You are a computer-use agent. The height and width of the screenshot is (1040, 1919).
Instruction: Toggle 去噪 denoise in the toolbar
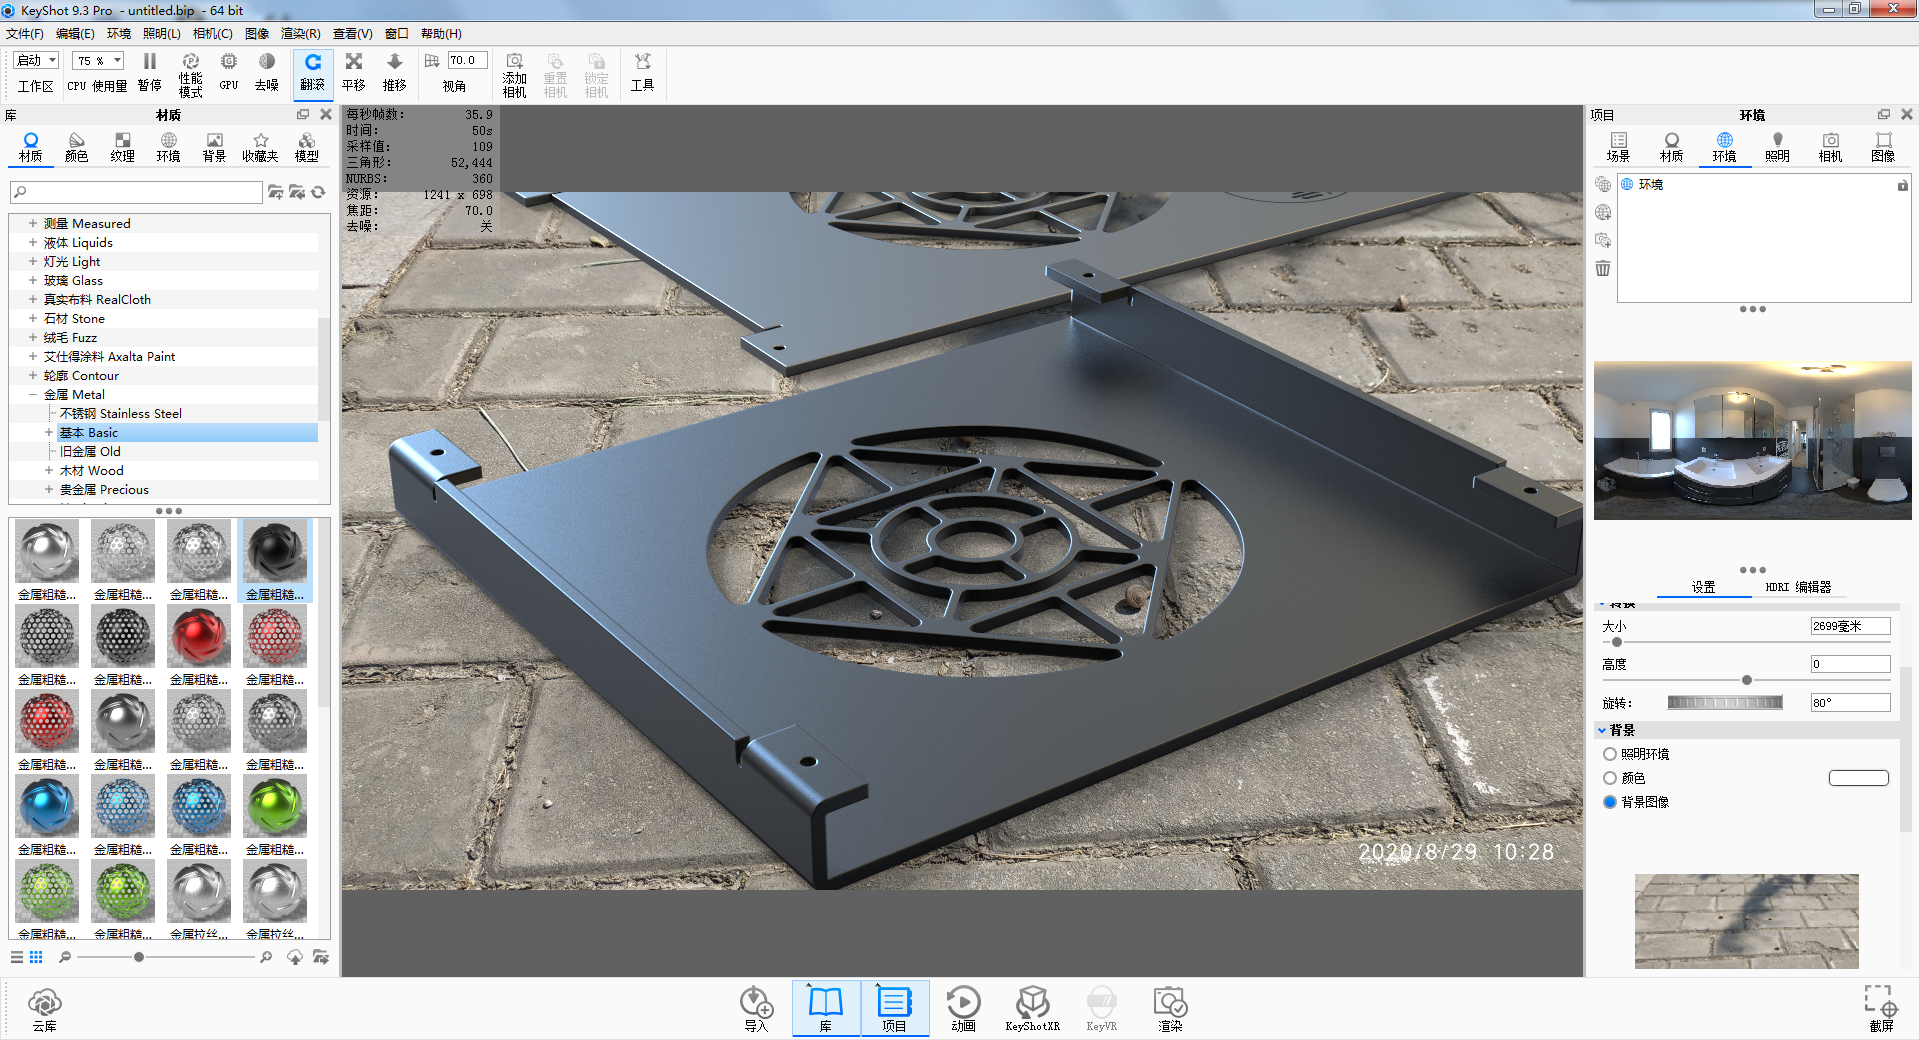266,72
